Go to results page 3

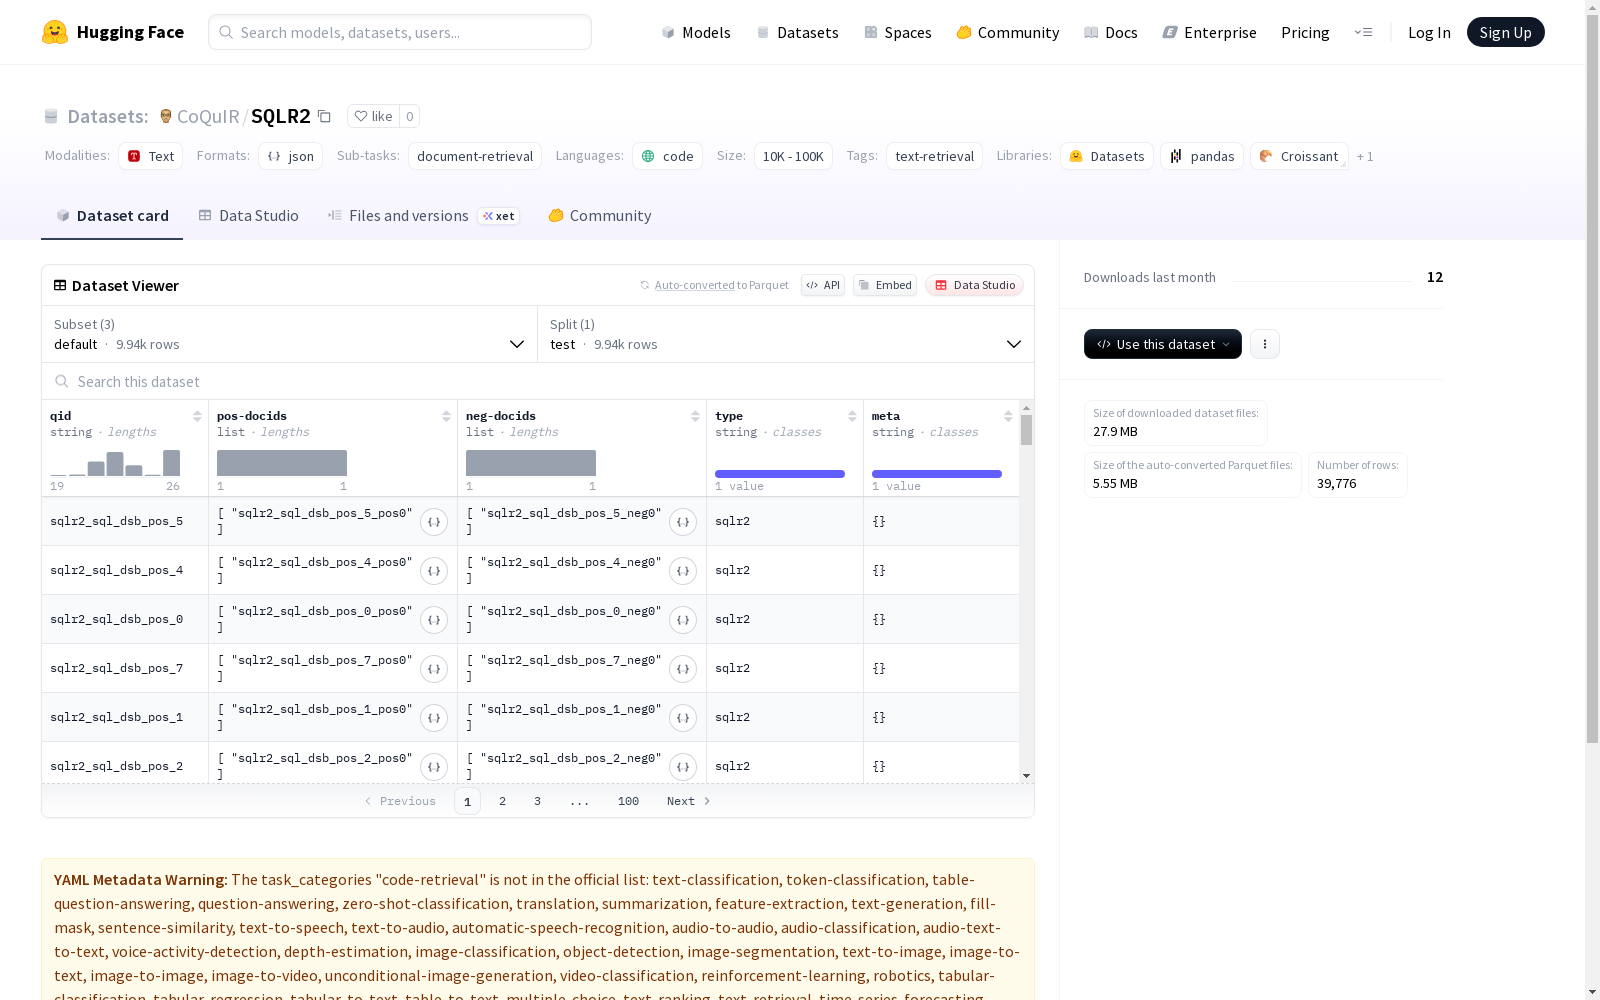537,801
